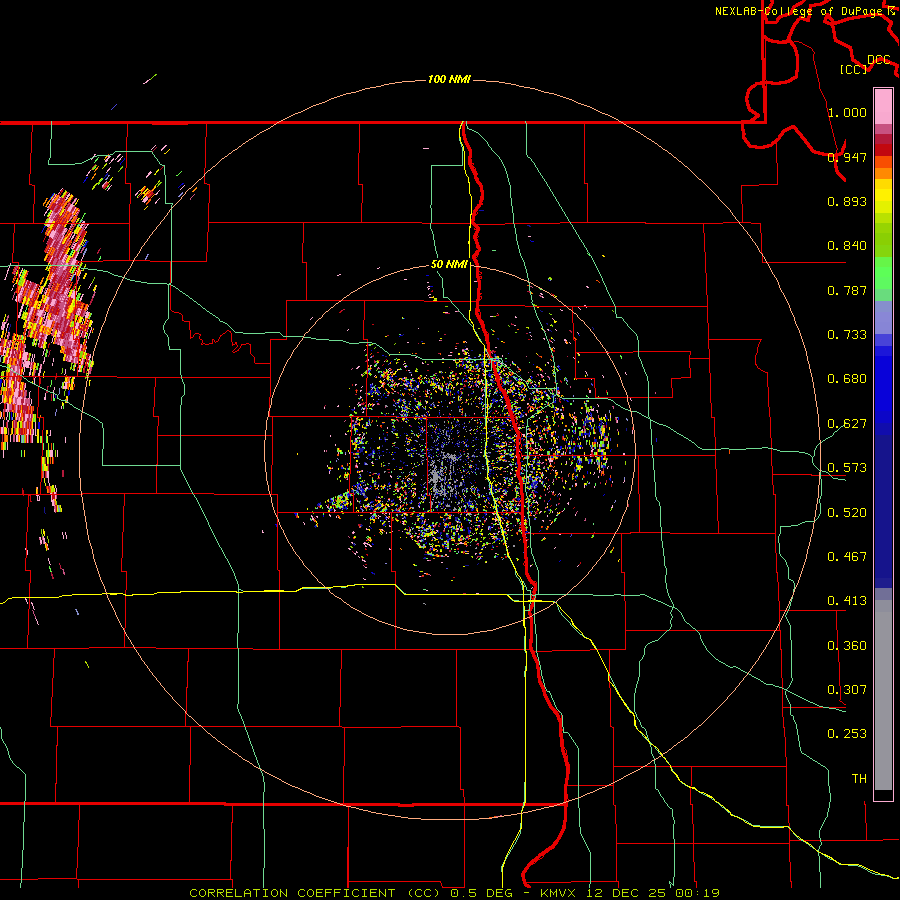The width and height of the screenshot is (900, 900).
Task: Click the 0.947 scale label
Action: 847,157
